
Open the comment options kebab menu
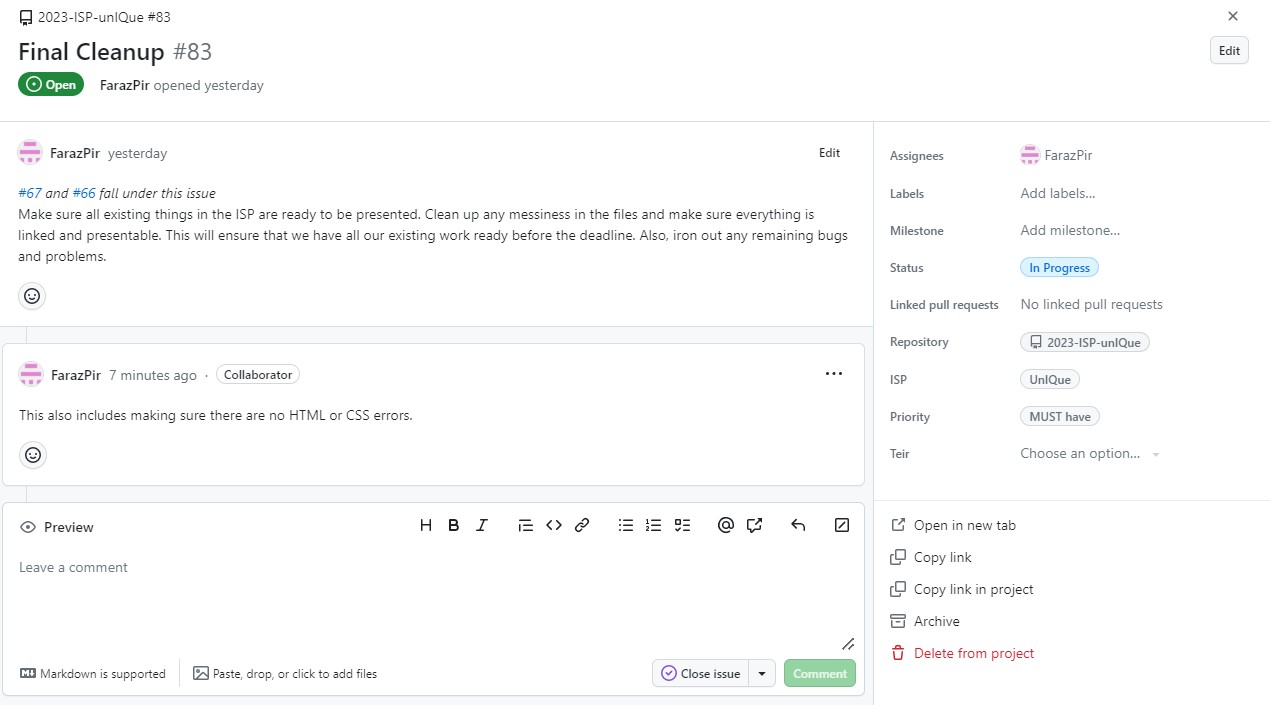[x=834, y=373]
